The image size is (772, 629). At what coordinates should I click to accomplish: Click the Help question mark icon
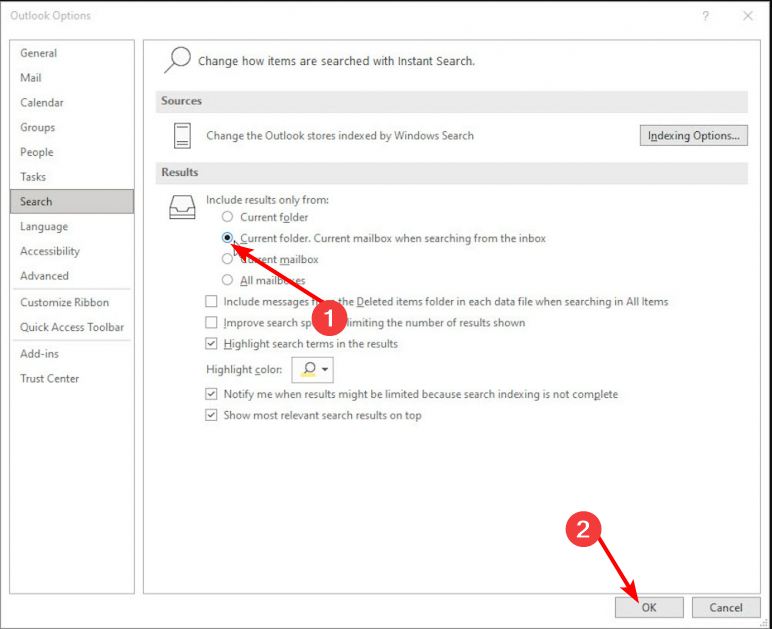pyautogui.click(x=706, y=16)
